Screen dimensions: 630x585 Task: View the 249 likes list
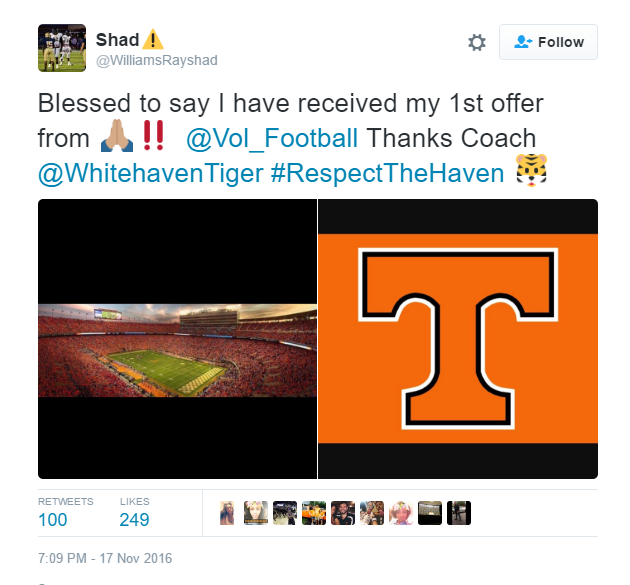pyautogui.click(x=134, y=513)
